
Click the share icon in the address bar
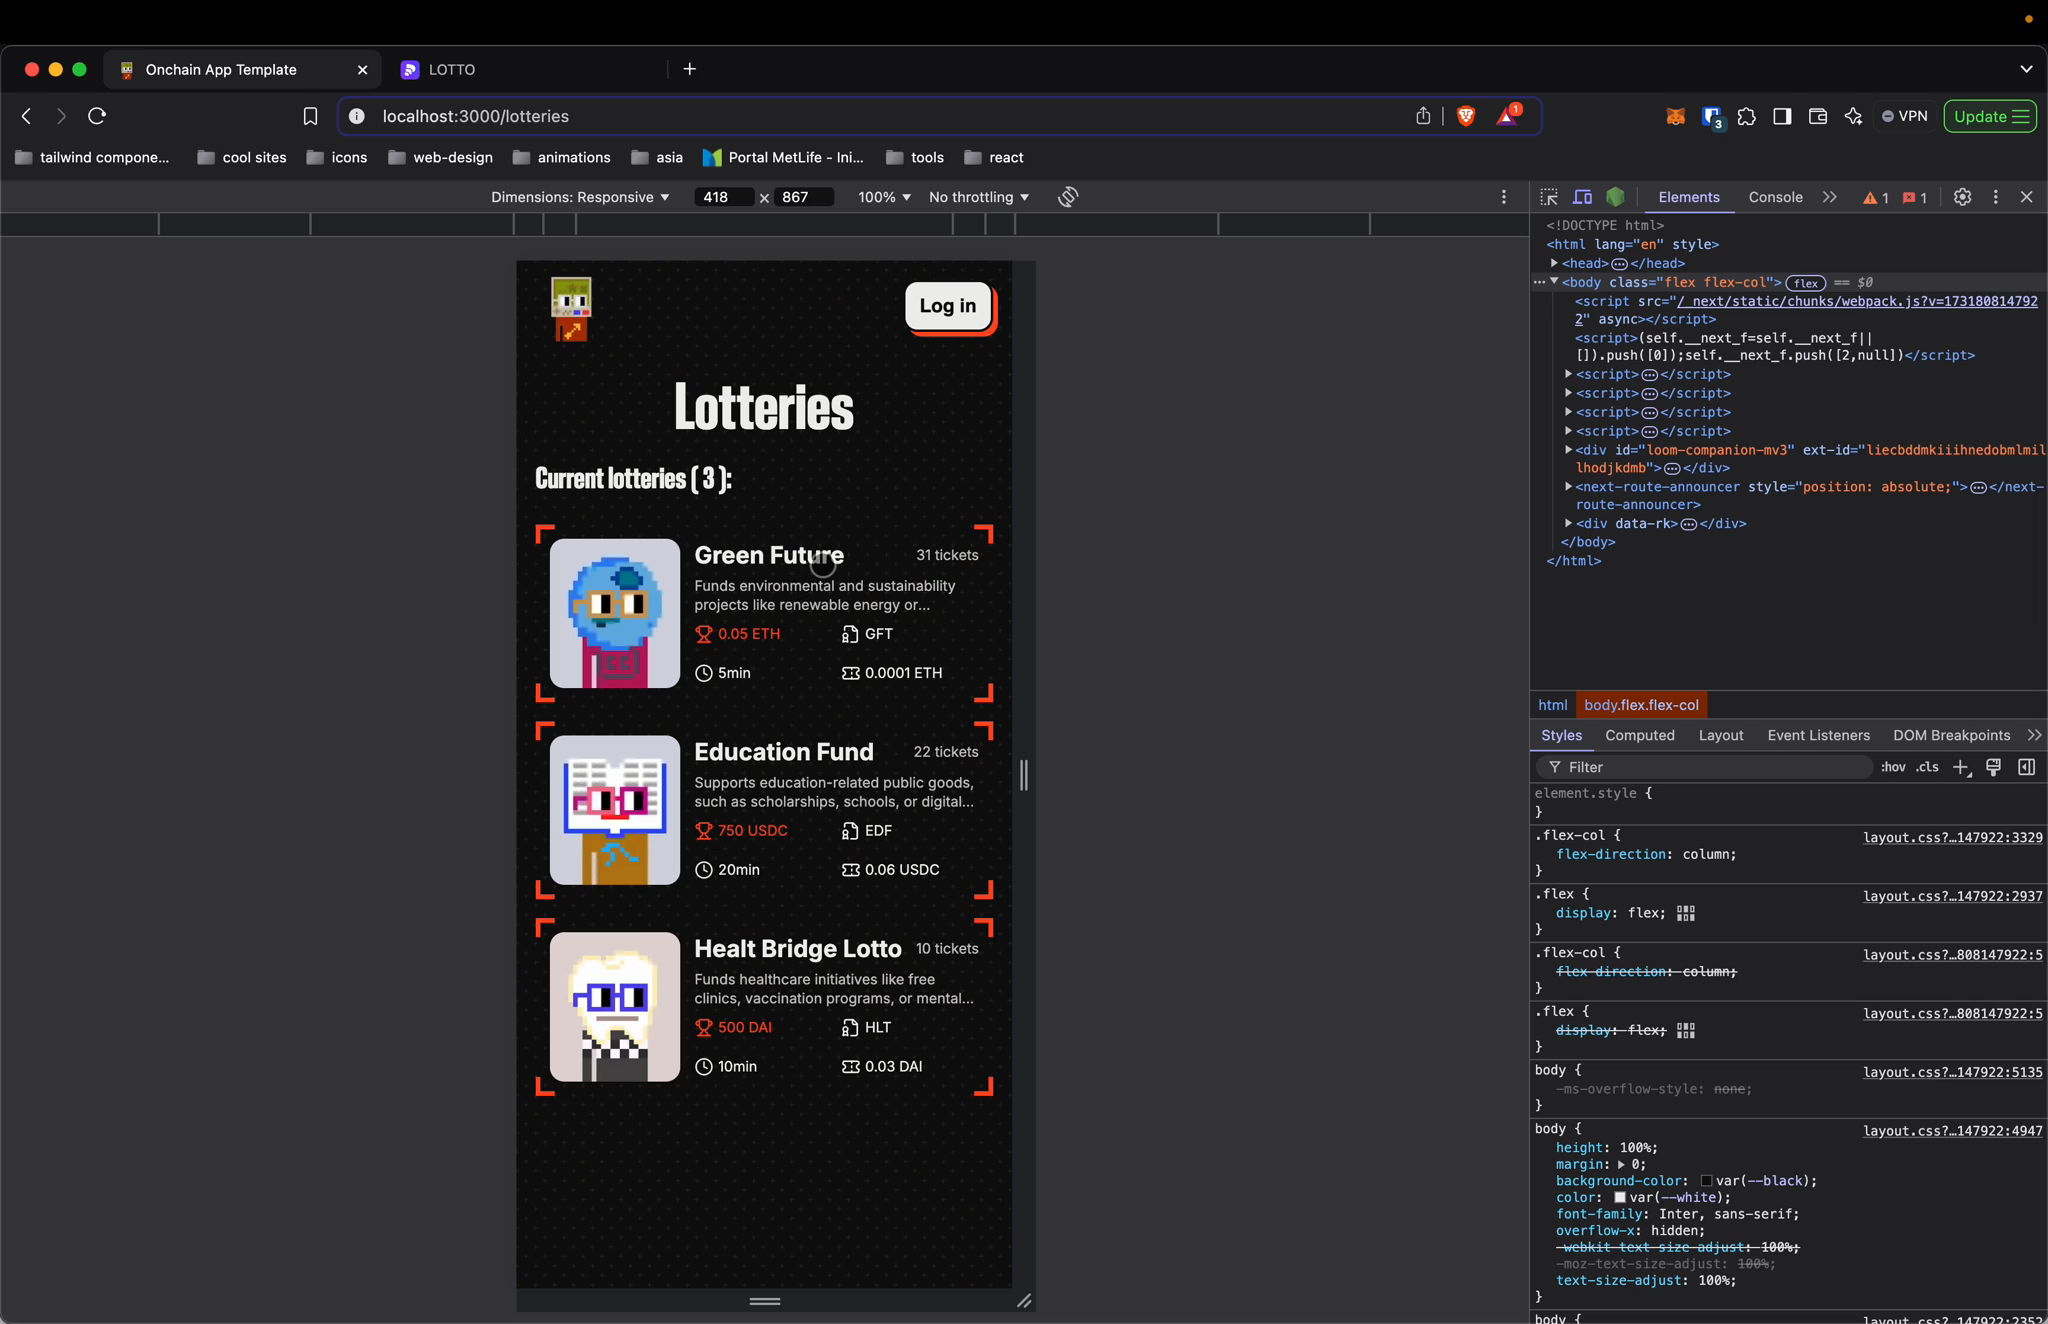pyautogui.click(x=1423, y=116)
